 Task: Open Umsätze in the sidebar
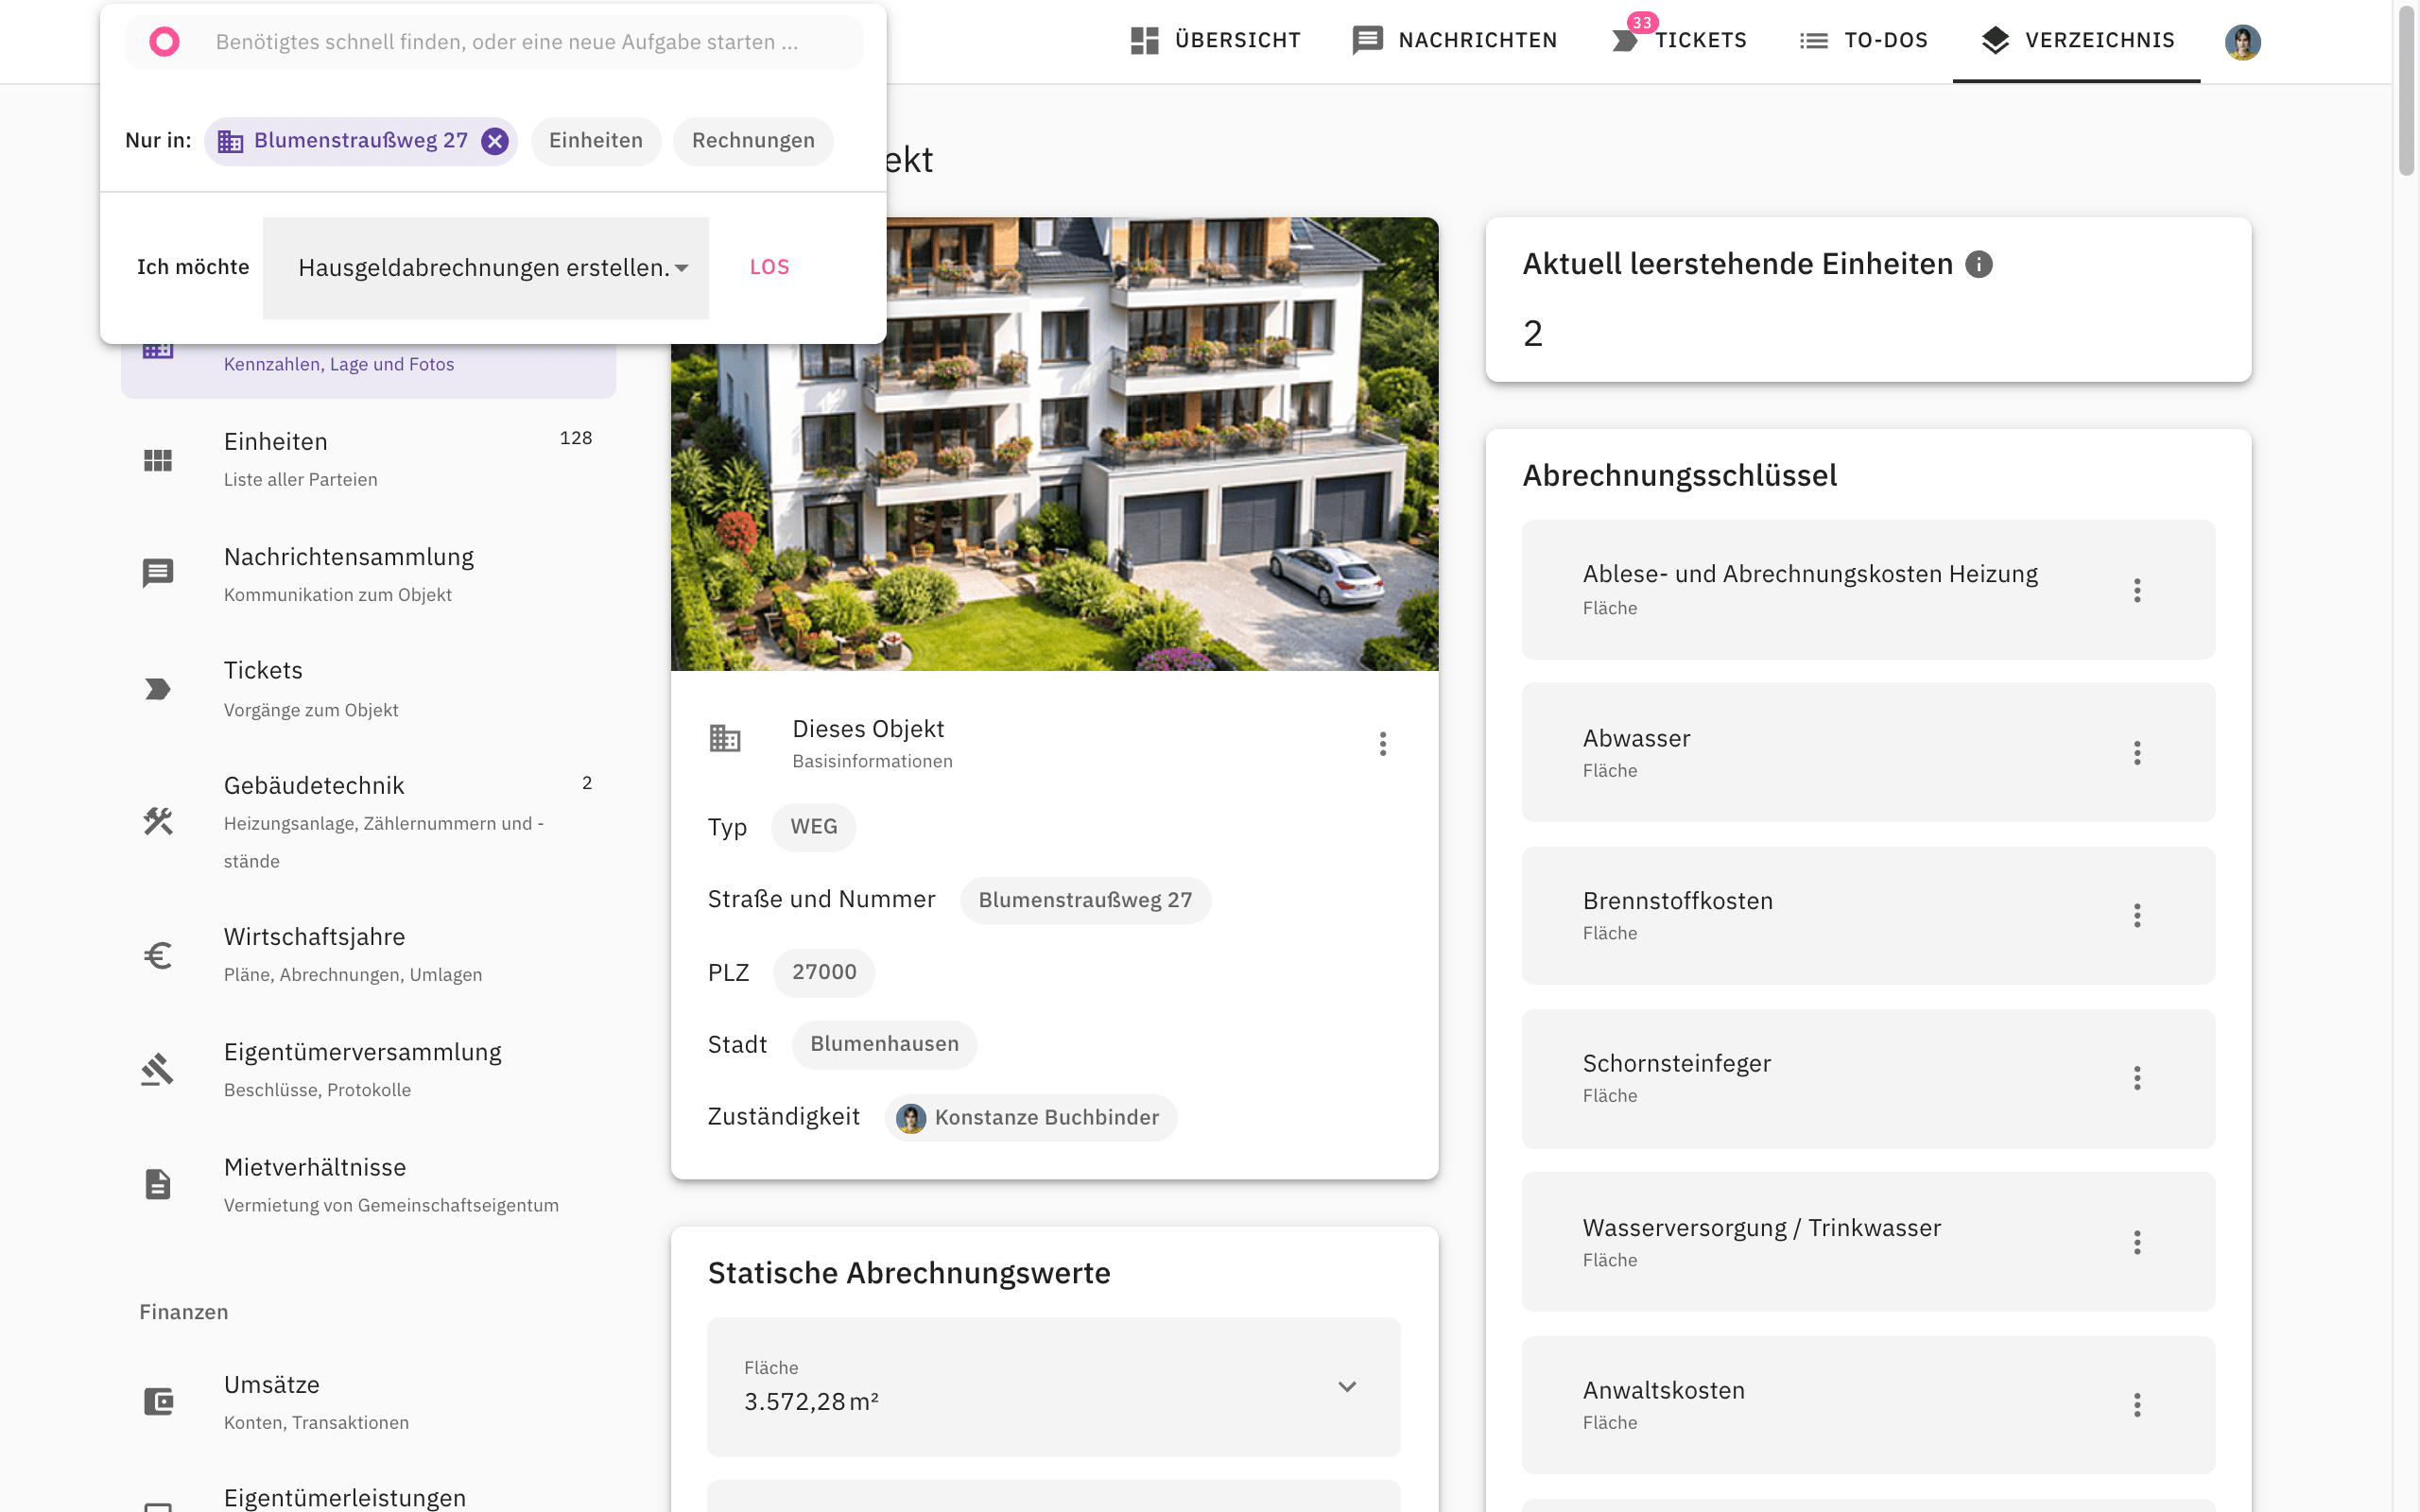point(368,1402)
